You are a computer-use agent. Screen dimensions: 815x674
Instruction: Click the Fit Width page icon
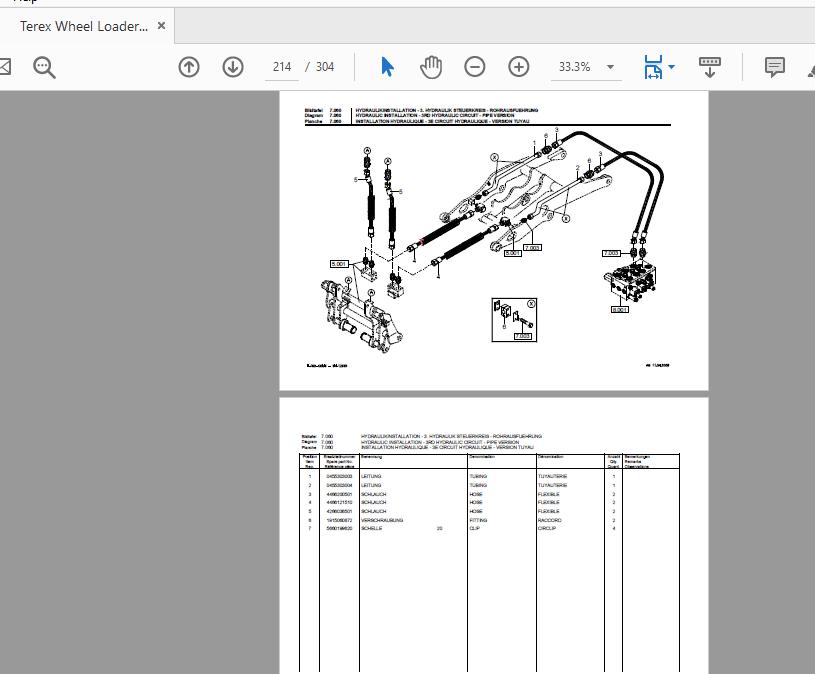654,66
